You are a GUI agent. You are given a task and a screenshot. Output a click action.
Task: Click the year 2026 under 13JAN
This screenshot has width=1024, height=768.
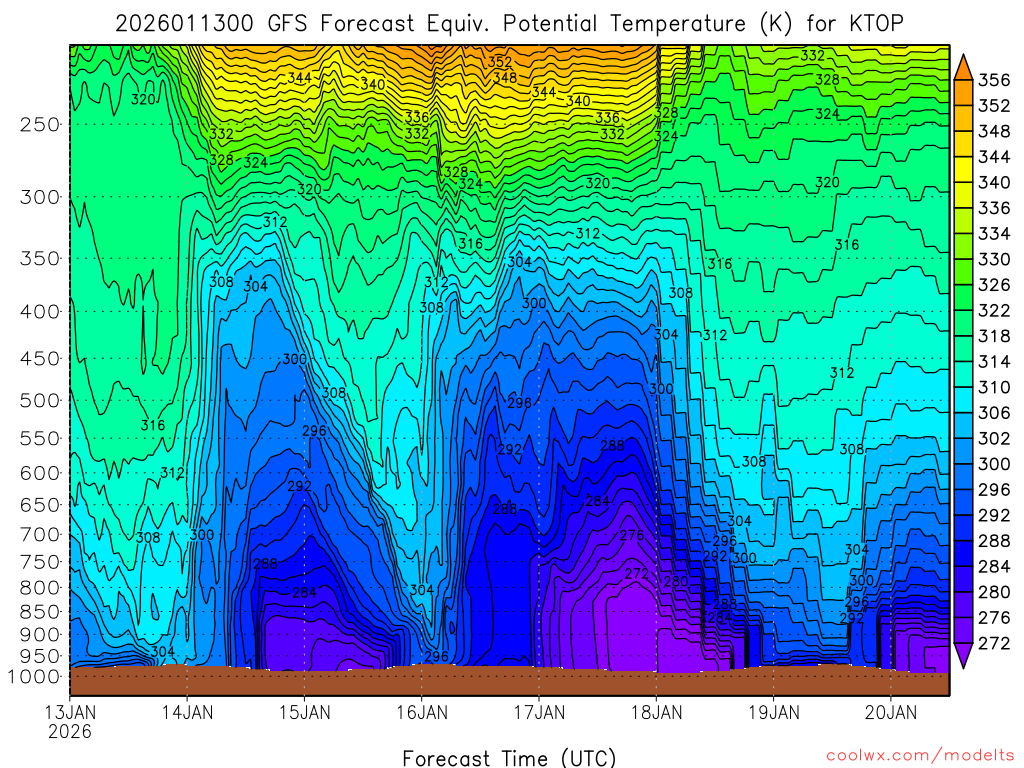pos(70,731)
